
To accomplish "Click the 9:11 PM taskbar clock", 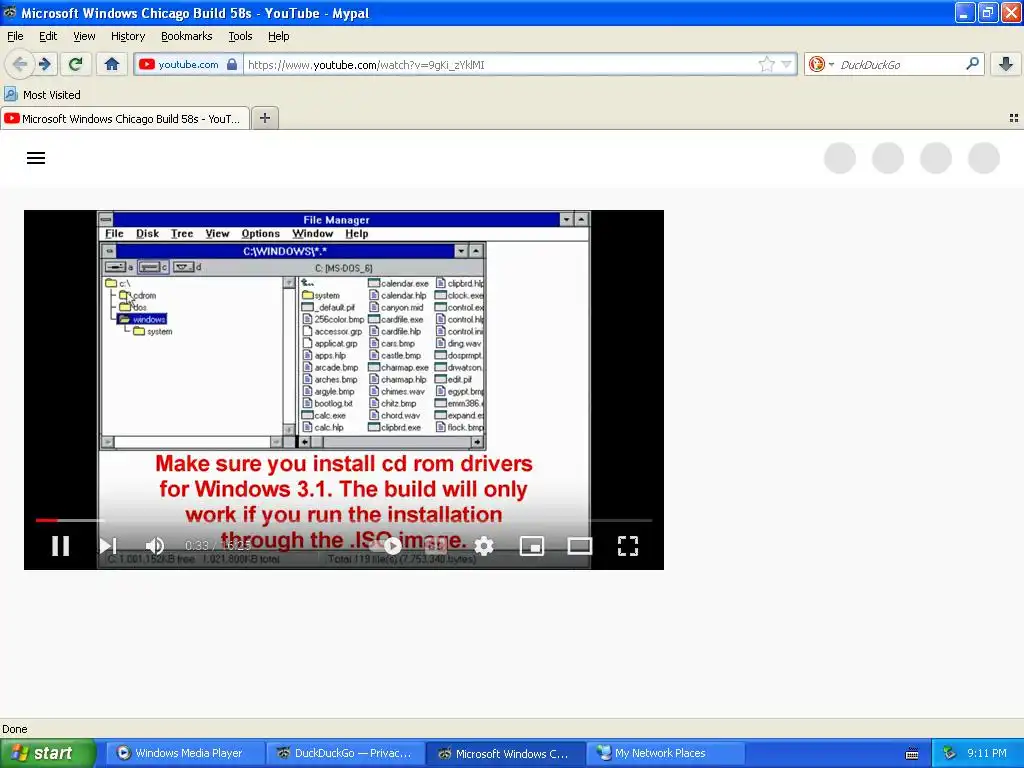I will coord(987,753).
